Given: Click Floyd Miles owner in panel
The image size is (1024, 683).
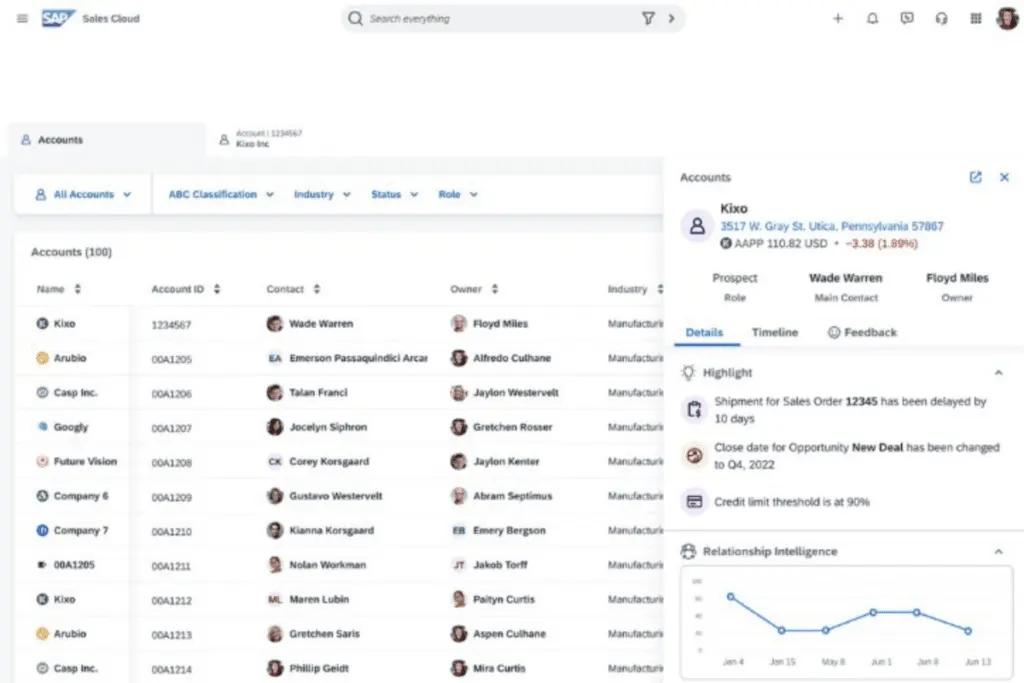Looking at the screenshot, I should point(957,278).
